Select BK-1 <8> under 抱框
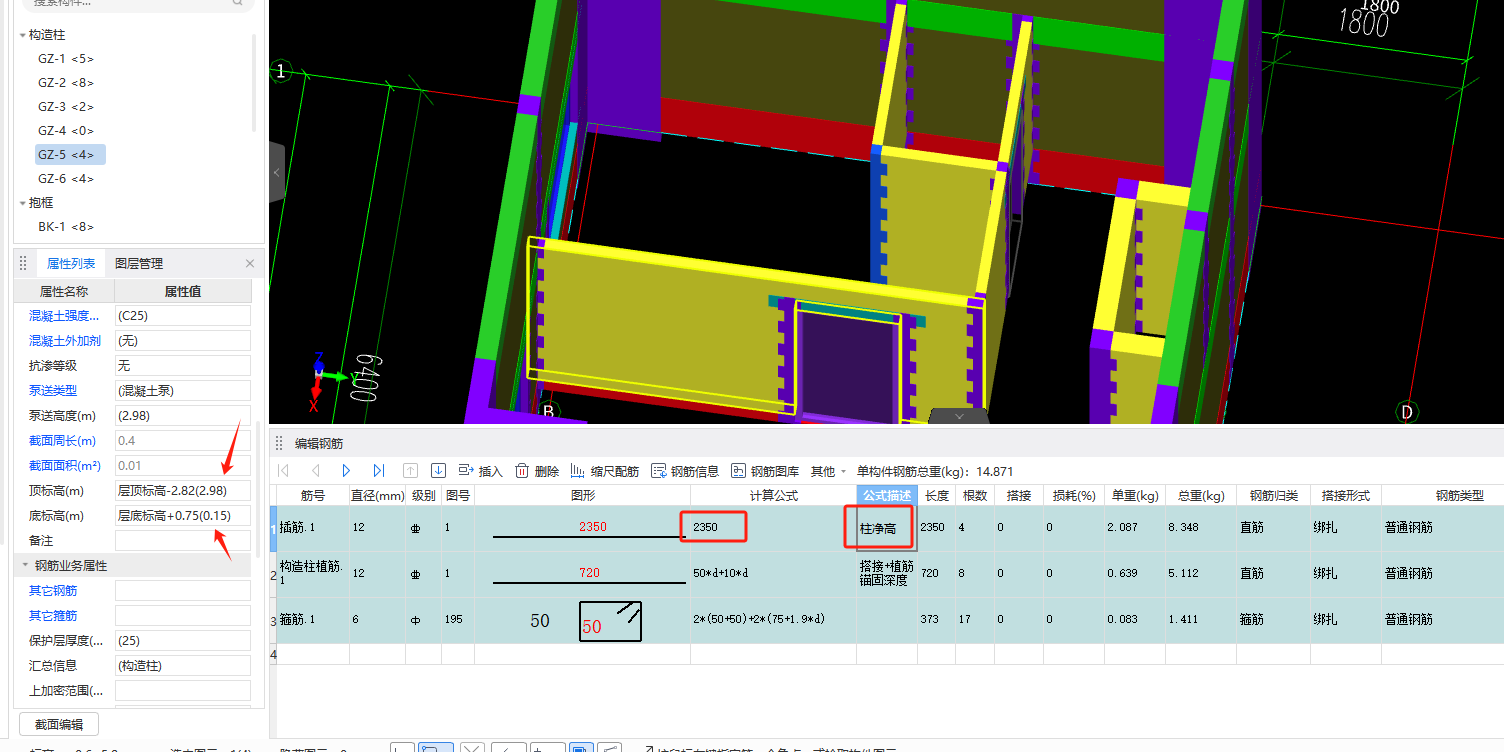 point(66,227)
